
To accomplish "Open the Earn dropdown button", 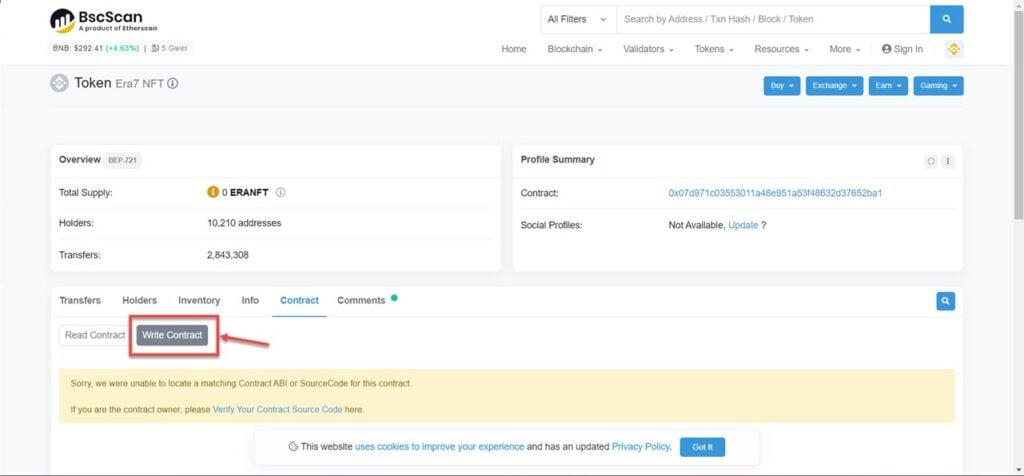I will point(888,86).
